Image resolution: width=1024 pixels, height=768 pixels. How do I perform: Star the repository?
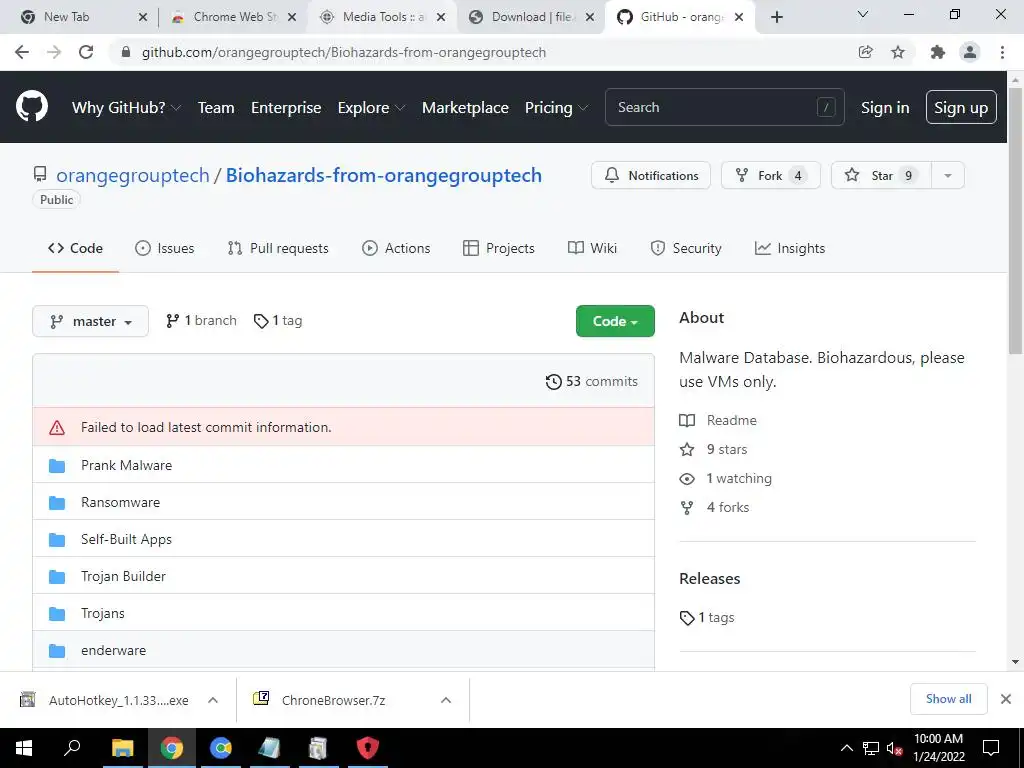[881, 175]
